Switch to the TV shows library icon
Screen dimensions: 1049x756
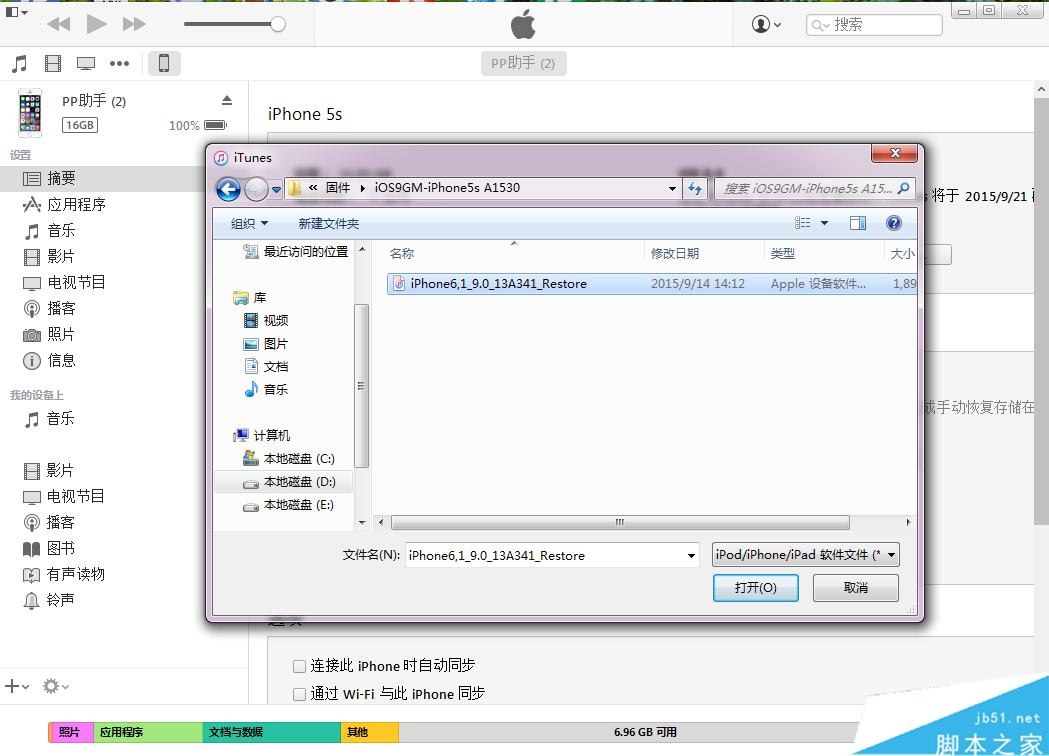click(x=86, y=64)
